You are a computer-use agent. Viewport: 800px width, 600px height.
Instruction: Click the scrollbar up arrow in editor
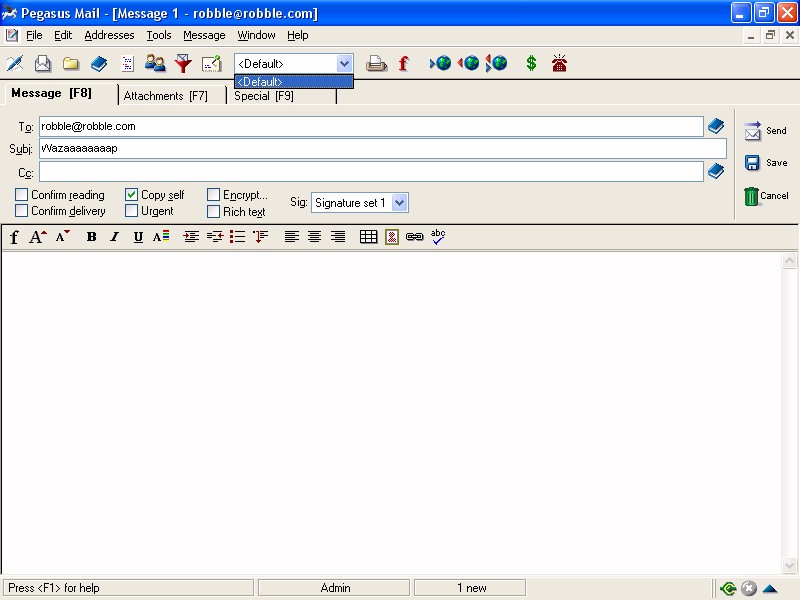pyautogui.click(x=789, y=261)
